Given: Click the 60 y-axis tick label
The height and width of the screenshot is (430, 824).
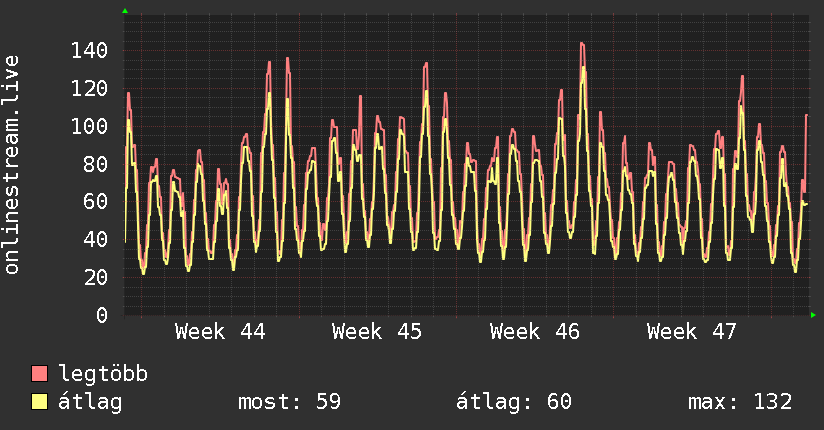Looking at the screenshot, I should point(96,202).
